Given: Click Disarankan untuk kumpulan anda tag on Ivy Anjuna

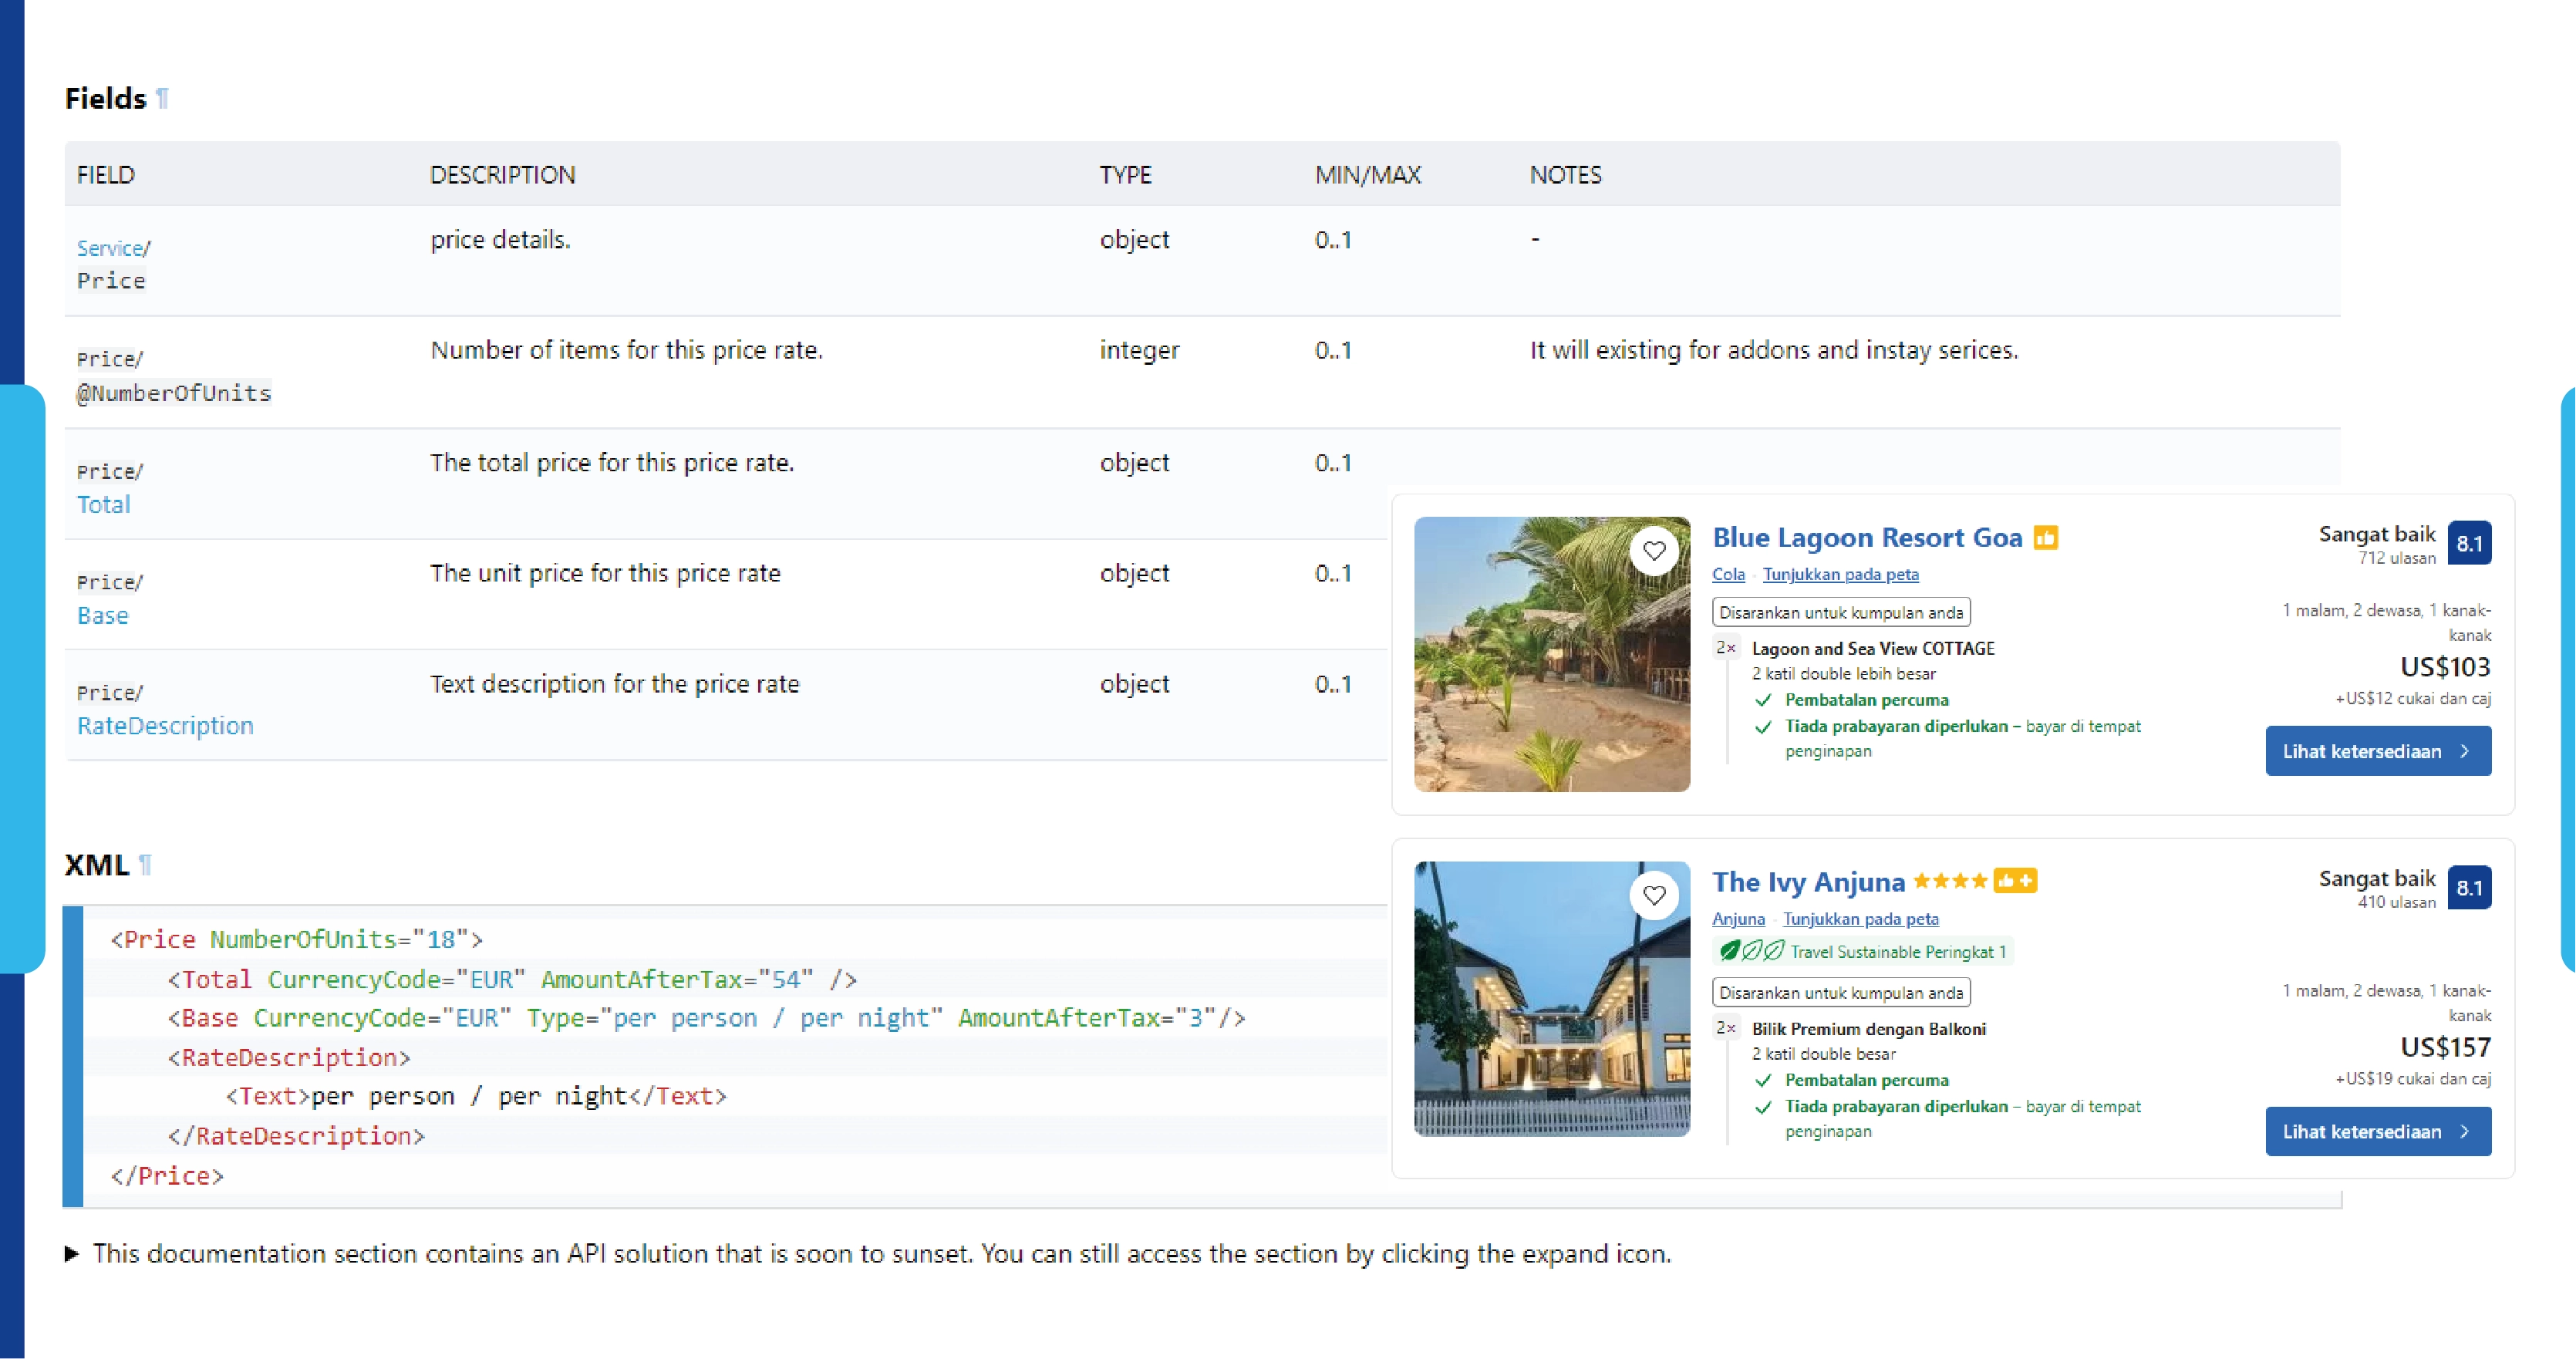Looking at the screenshot, I should coord(1841,992).
